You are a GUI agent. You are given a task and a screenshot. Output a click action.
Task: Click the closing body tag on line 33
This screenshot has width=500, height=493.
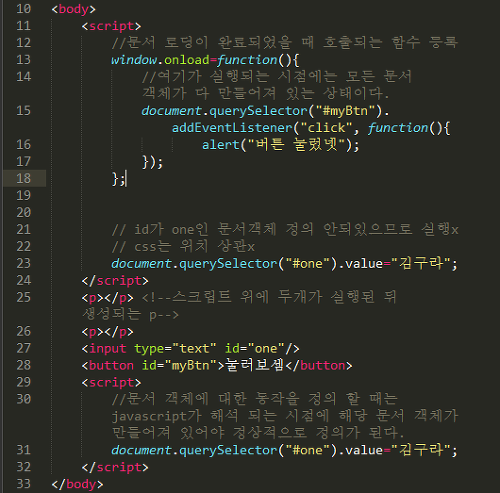point(77,484)
